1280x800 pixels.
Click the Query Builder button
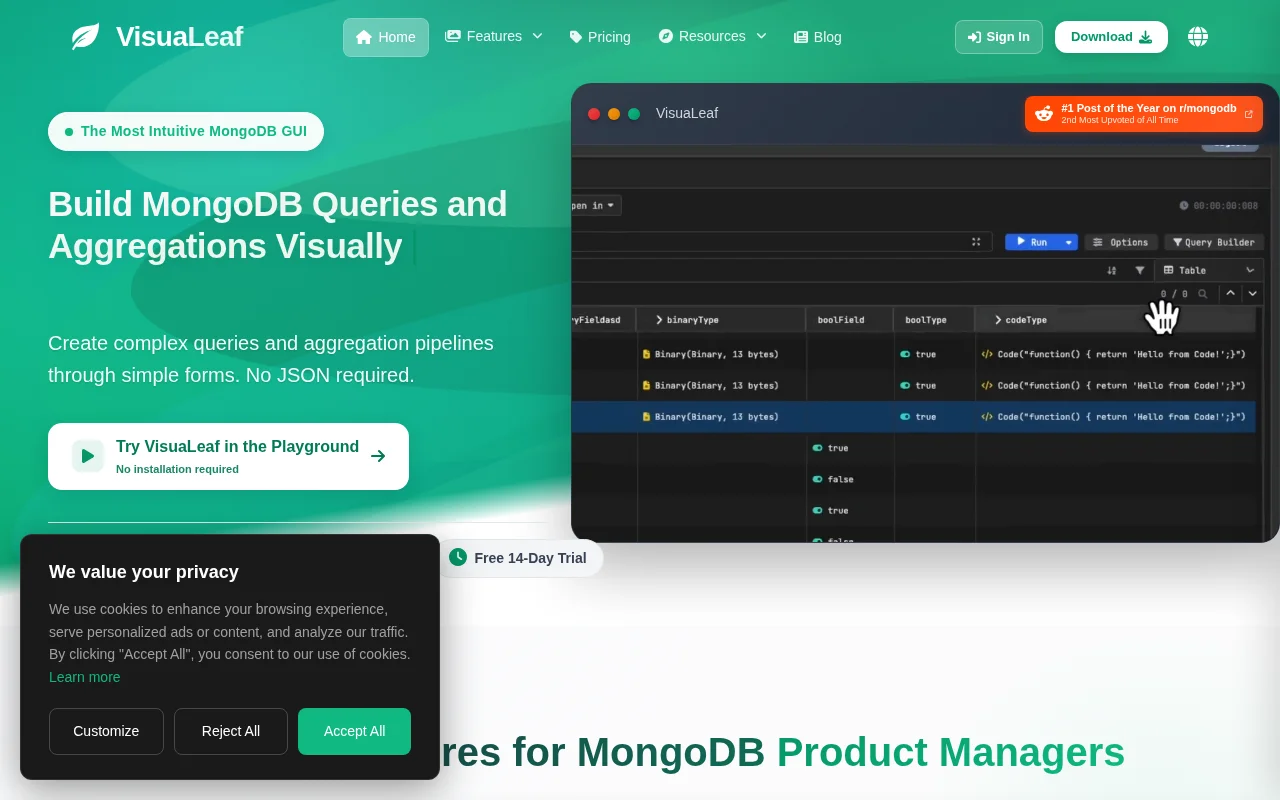click(1214, 242)
